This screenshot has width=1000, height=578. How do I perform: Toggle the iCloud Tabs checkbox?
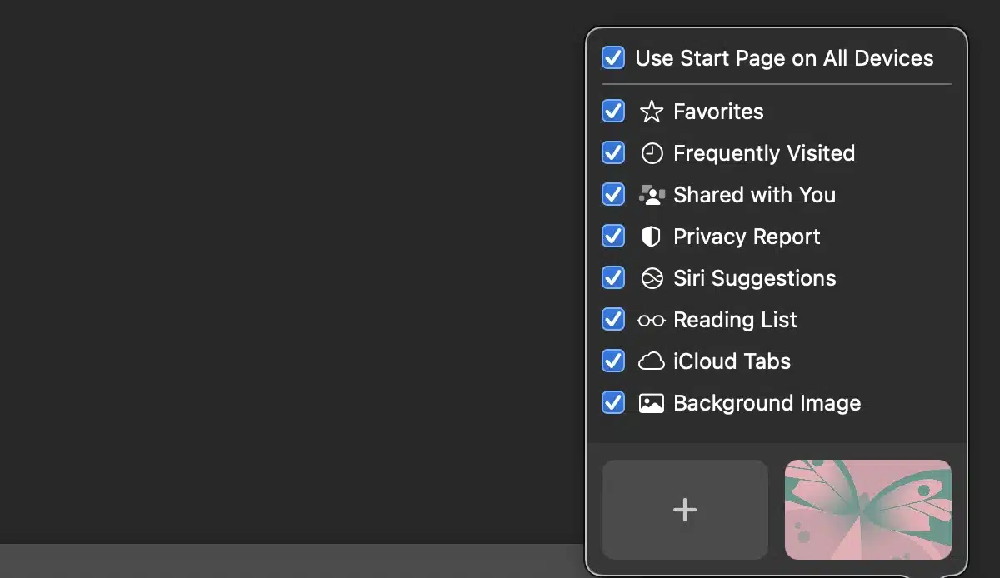614,361
